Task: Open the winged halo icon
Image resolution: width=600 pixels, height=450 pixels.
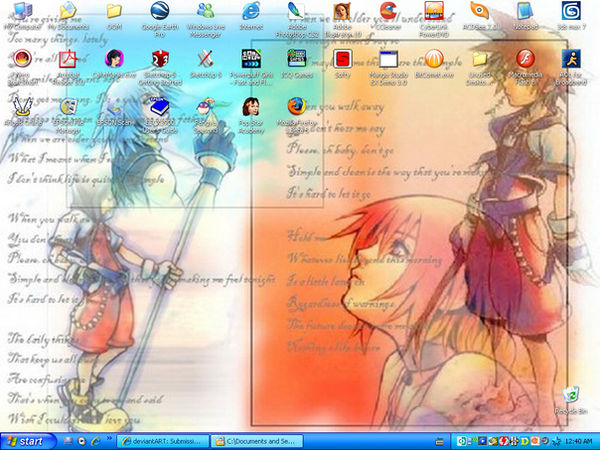Action: pos(22,112)
